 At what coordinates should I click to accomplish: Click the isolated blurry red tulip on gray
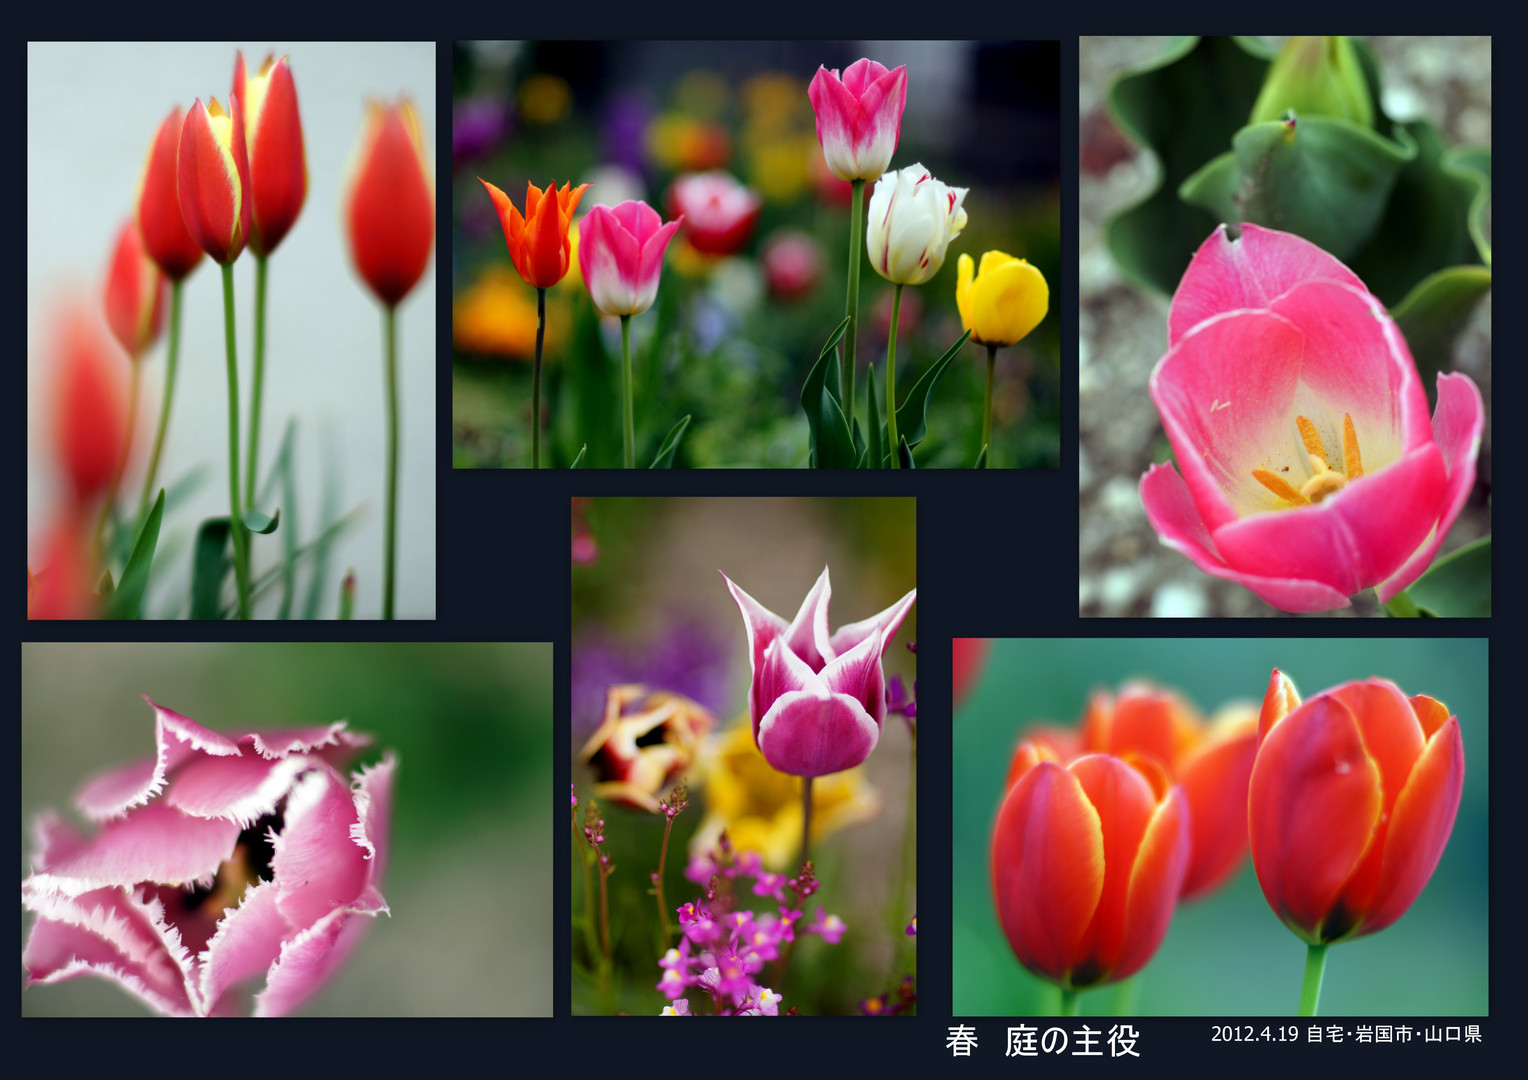coord(391,205)
